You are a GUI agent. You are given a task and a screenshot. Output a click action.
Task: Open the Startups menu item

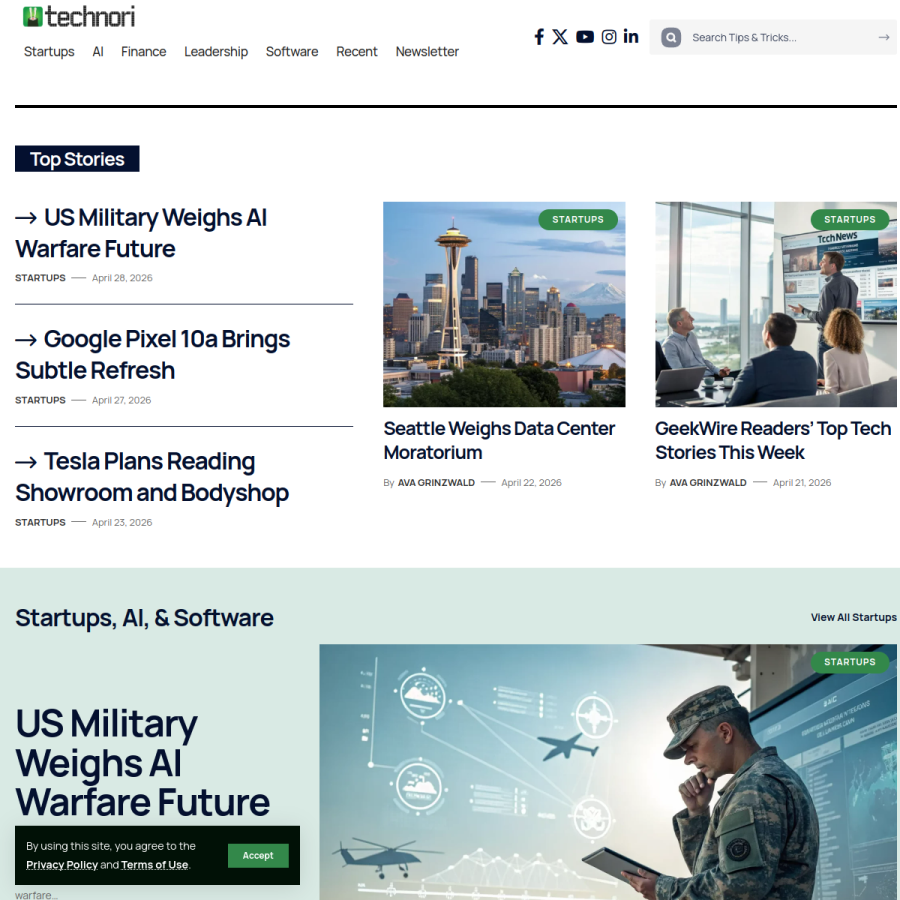click(x=49, y=52)
